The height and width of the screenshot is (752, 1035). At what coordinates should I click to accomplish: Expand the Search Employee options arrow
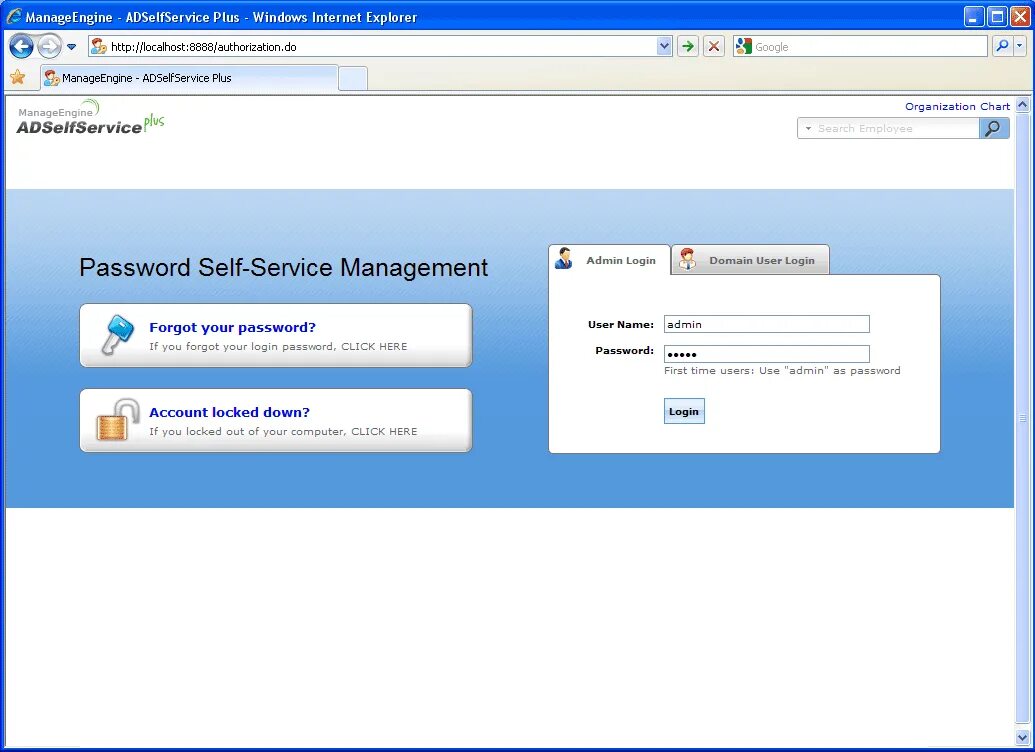[x=808, y=128]
